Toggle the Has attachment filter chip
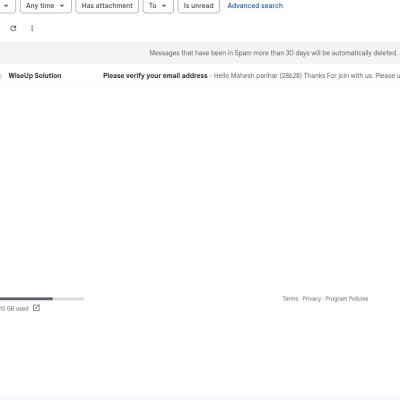Viewport: 400px width, 400px height. [x=107, y=6]
